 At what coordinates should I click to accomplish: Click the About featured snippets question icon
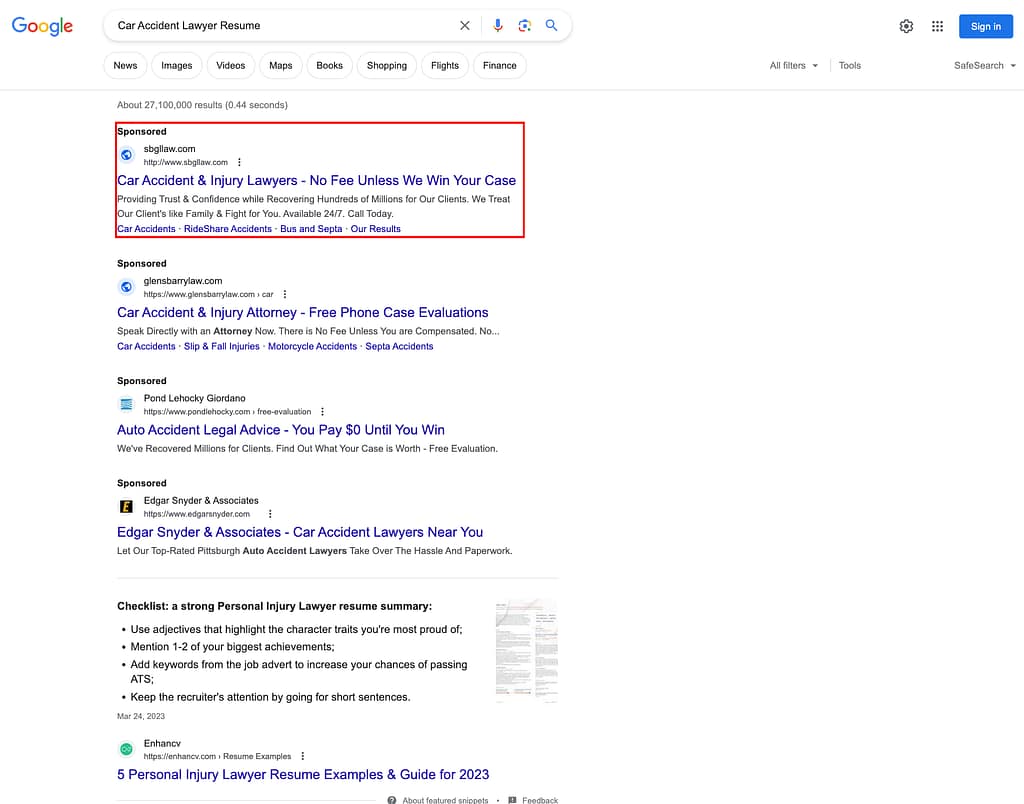[392, 800]
